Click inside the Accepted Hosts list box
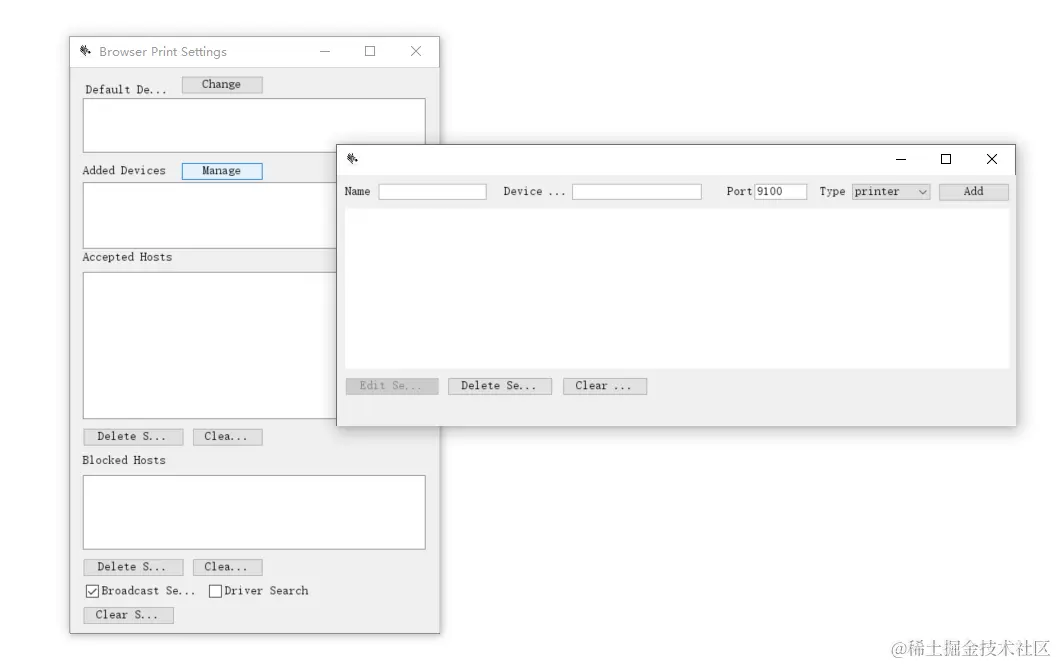 click(x=210, y=345)
